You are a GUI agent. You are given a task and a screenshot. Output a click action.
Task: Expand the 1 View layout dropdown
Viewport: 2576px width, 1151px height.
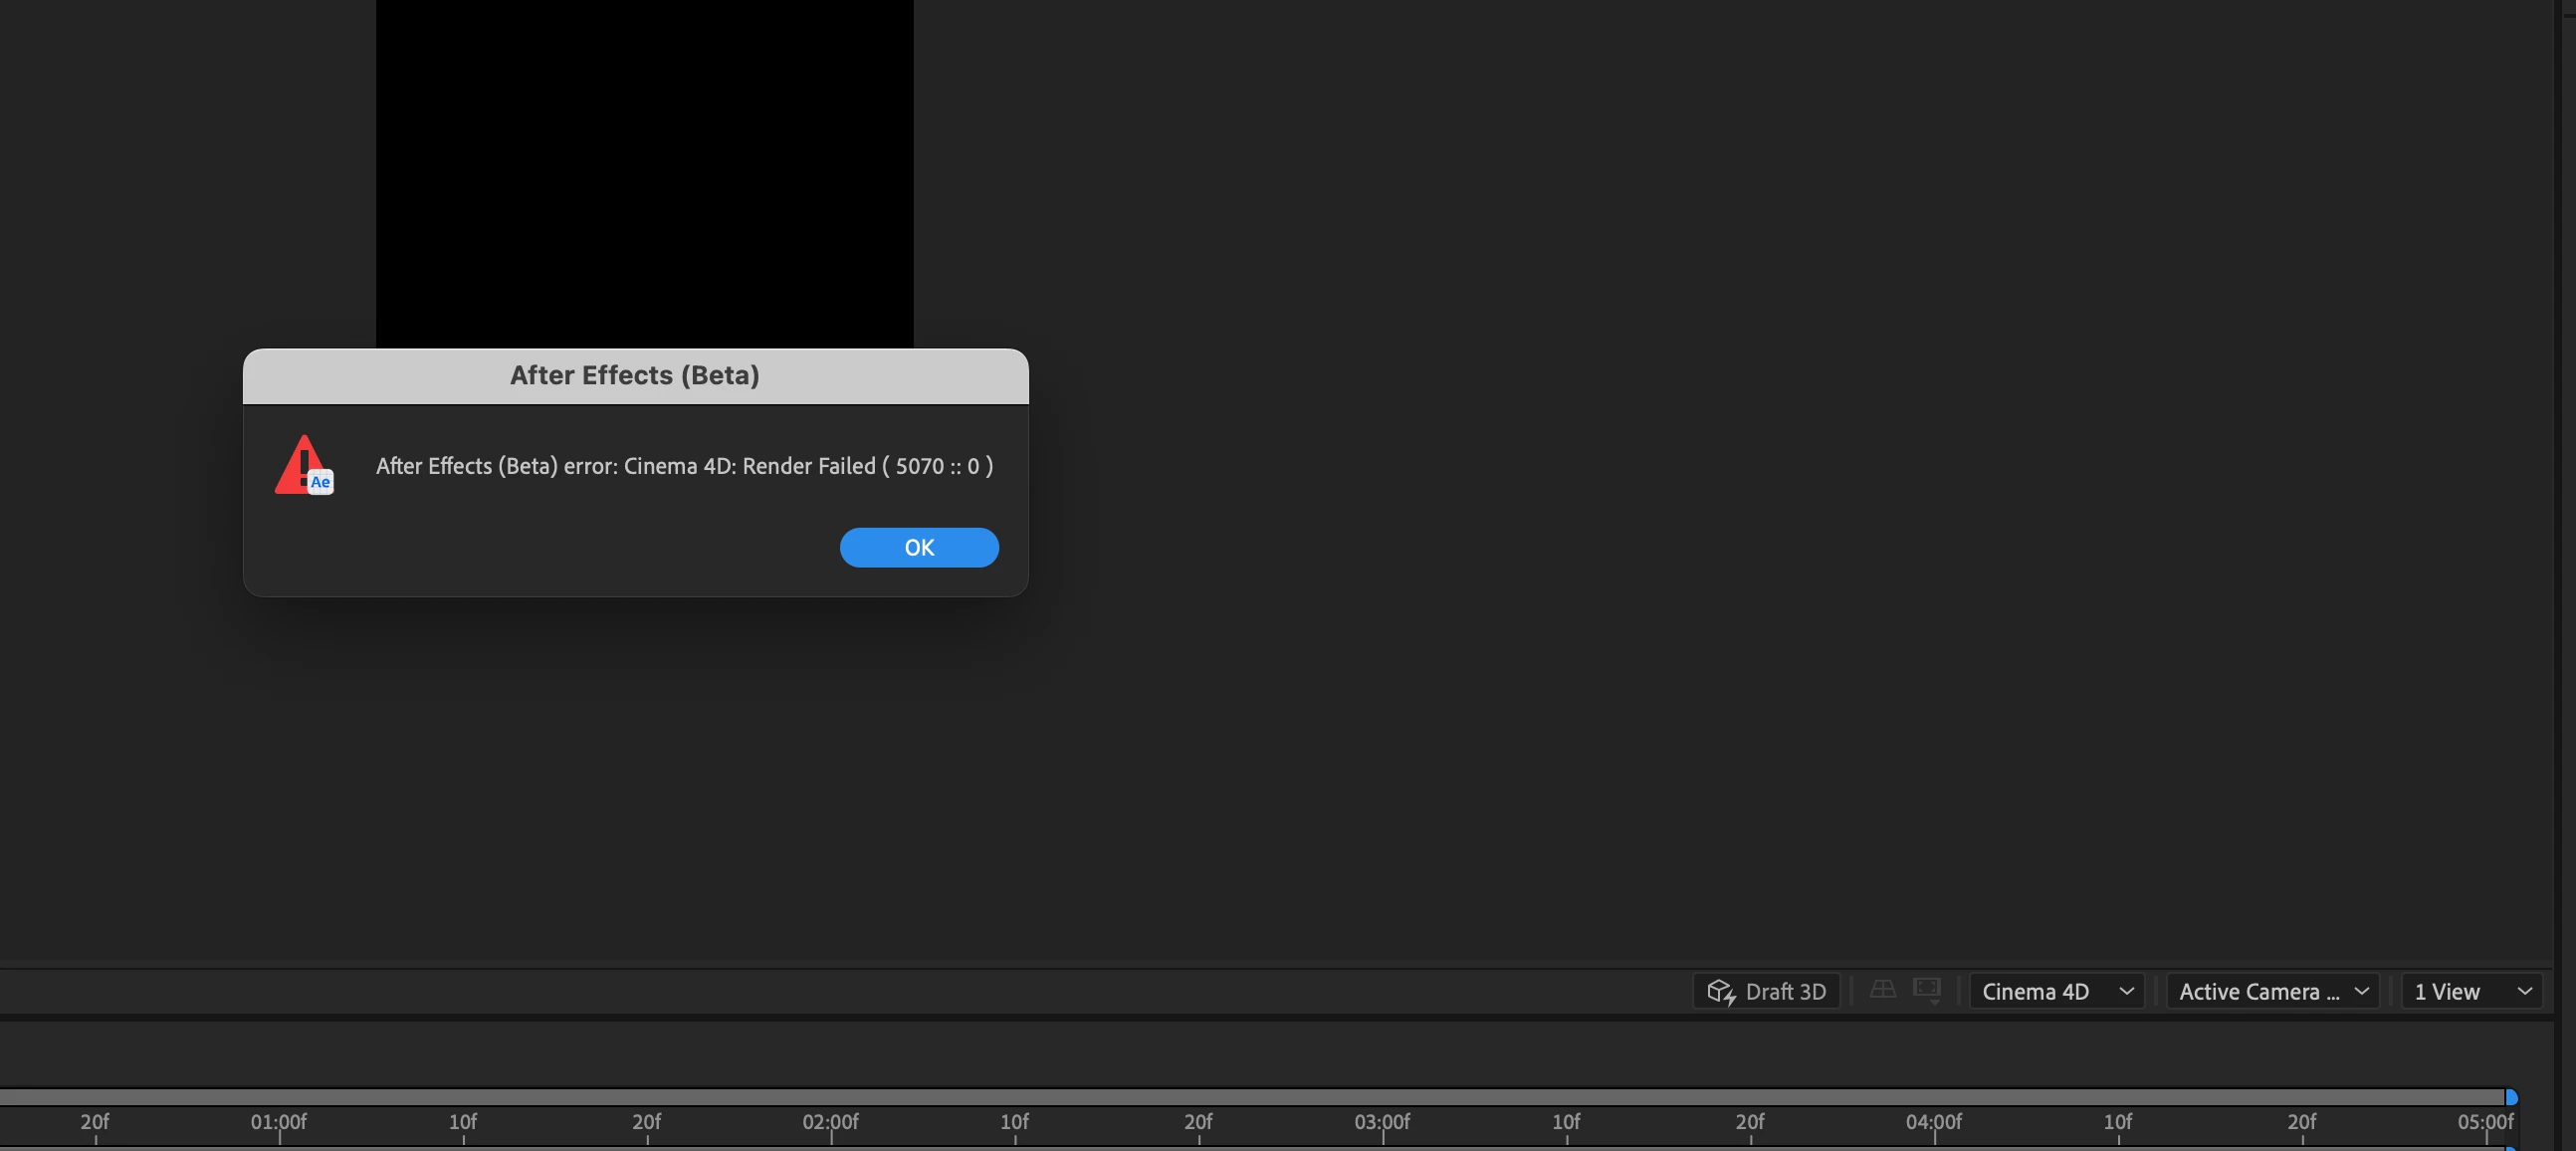(x=2471, y=991)
